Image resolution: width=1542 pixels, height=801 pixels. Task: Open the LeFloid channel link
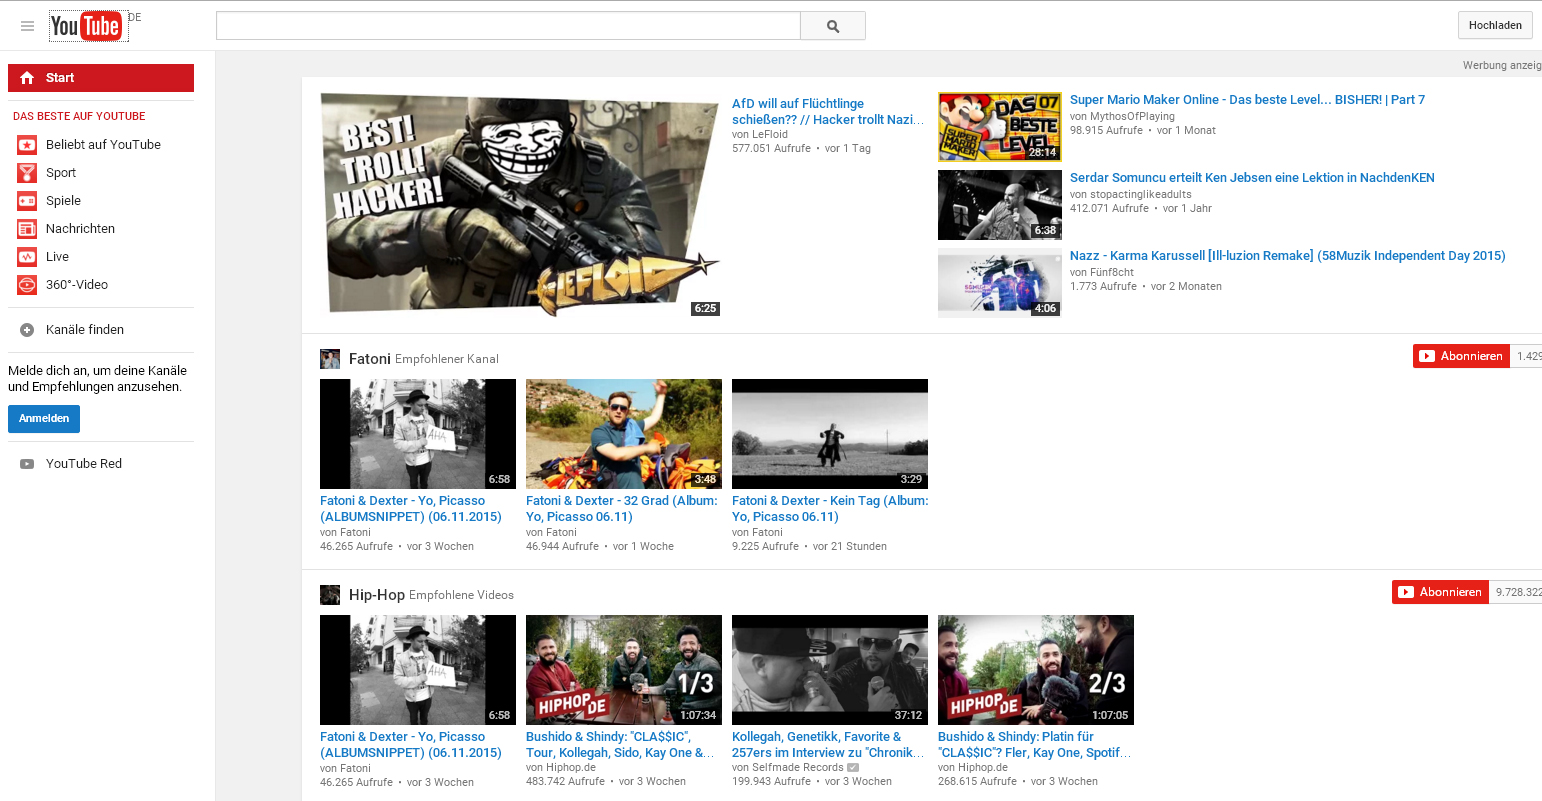click(x=768, y=135)
